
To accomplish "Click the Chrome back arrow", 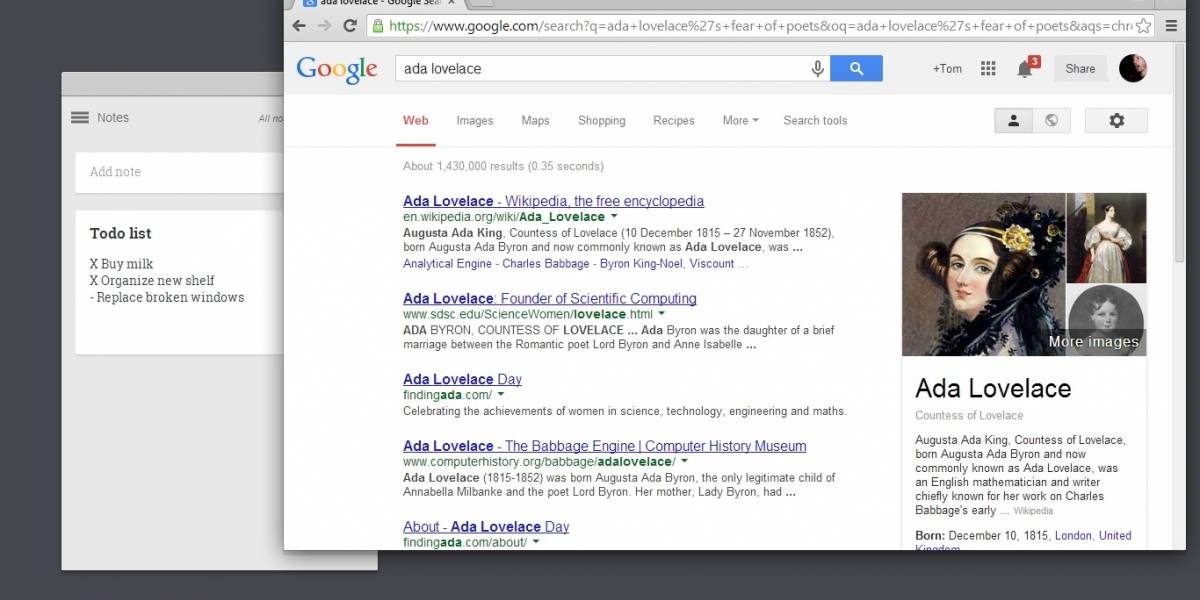I will click(299, 26).
